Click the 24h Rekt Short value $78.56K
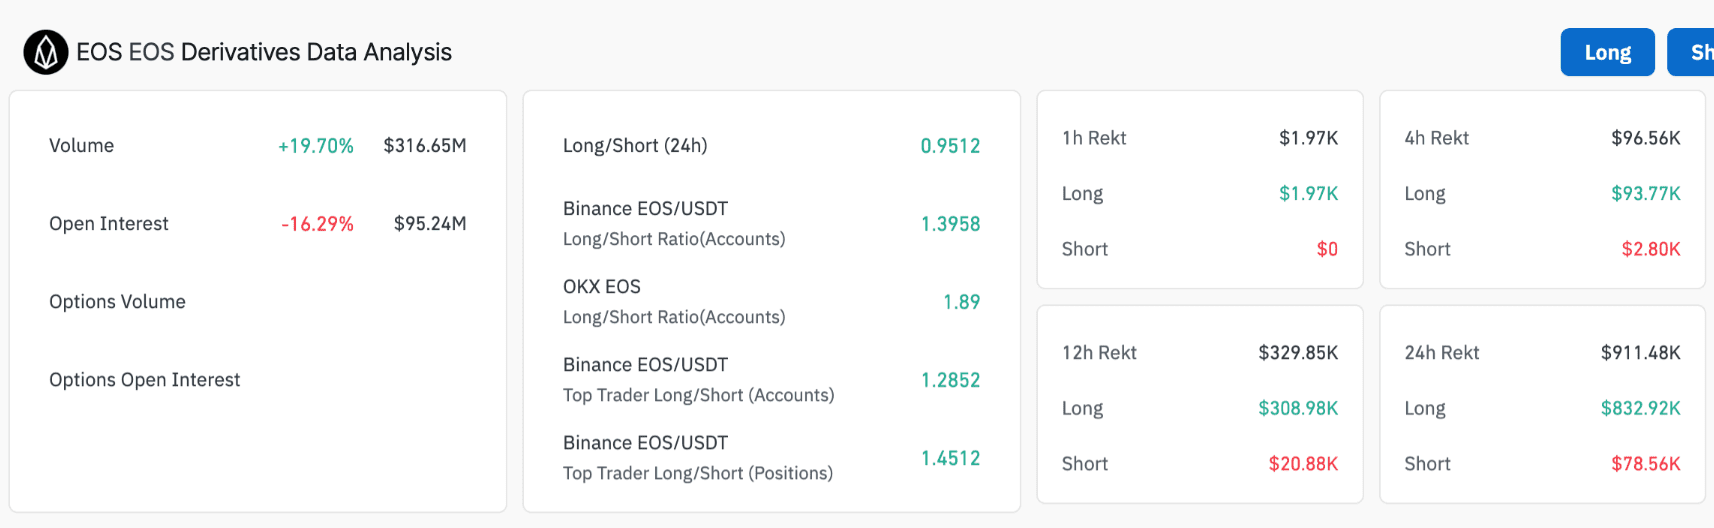 pos(1645,464)
